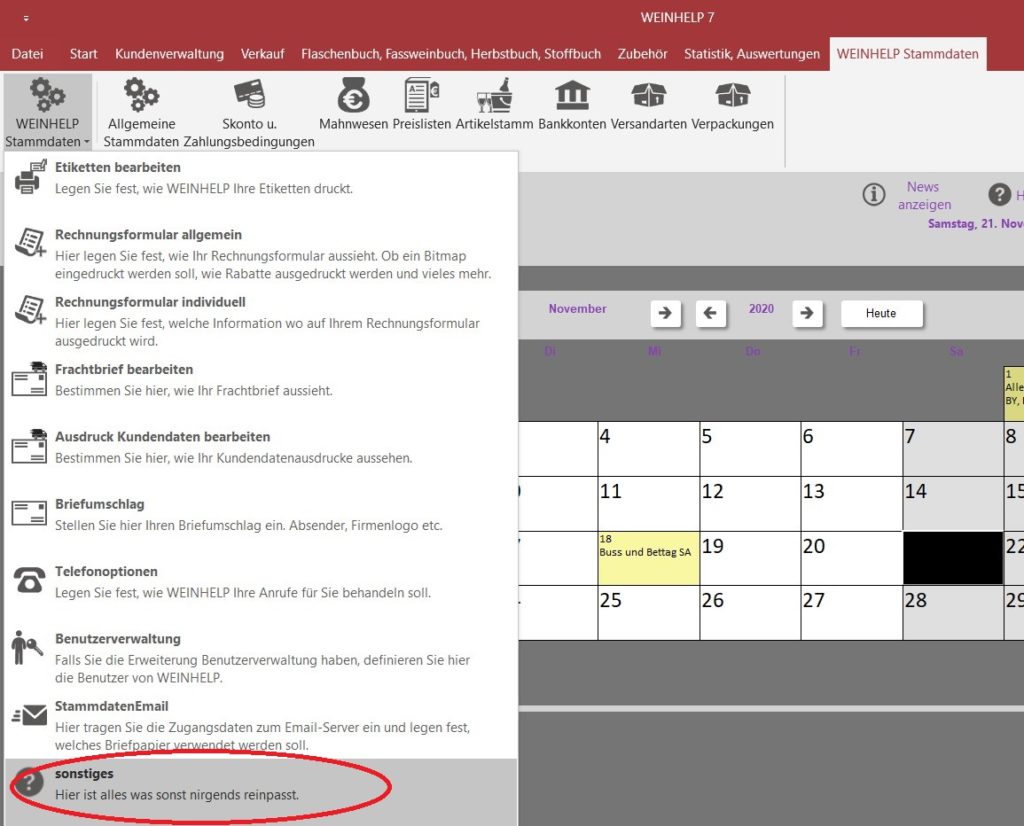Open the Mahnwesen money bag icon
The height and width of the screenshot is (826, 1024).
tap(353, 97)
